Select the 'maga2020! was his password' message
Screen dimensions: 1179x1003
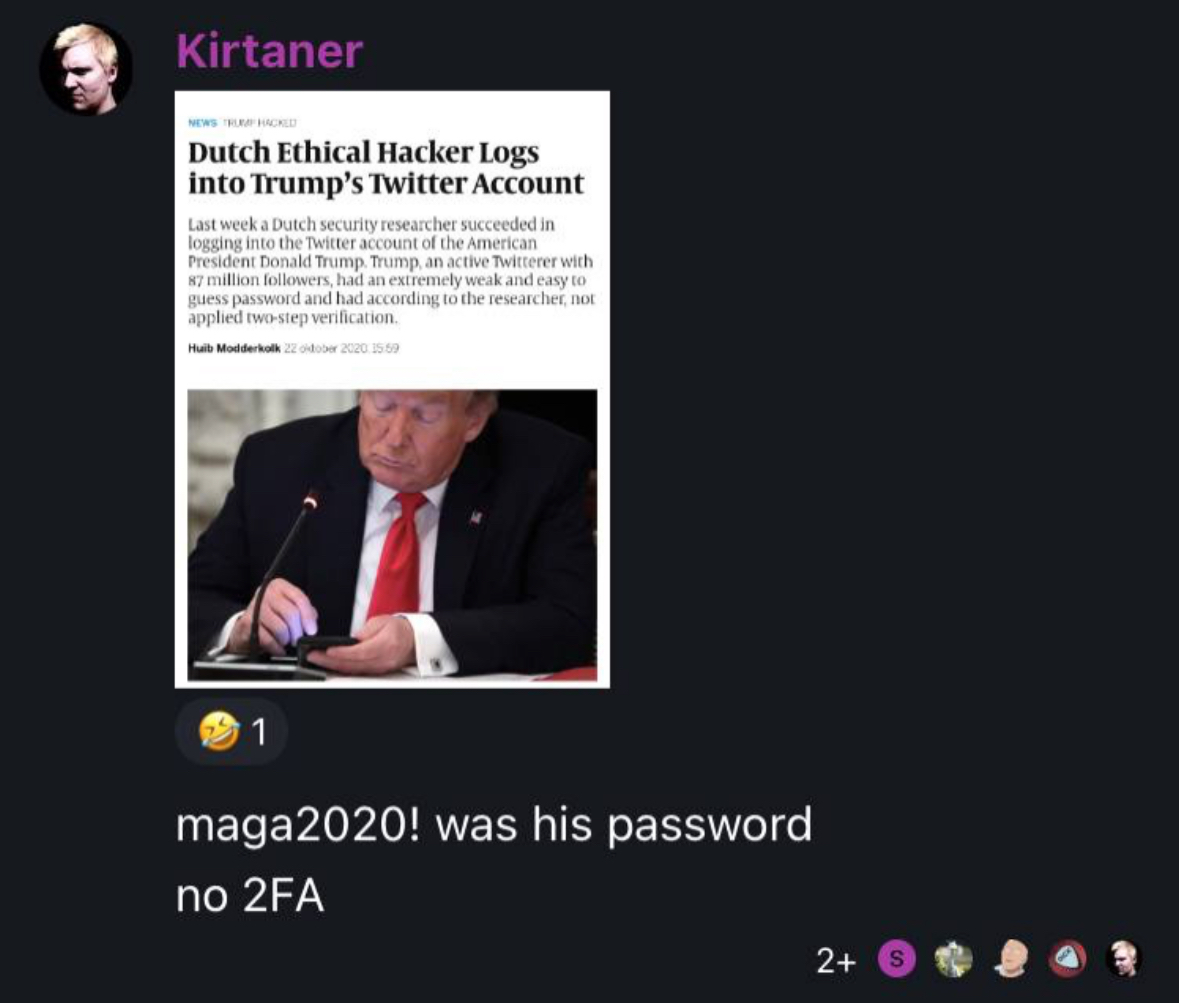click(x=494, y=825)
